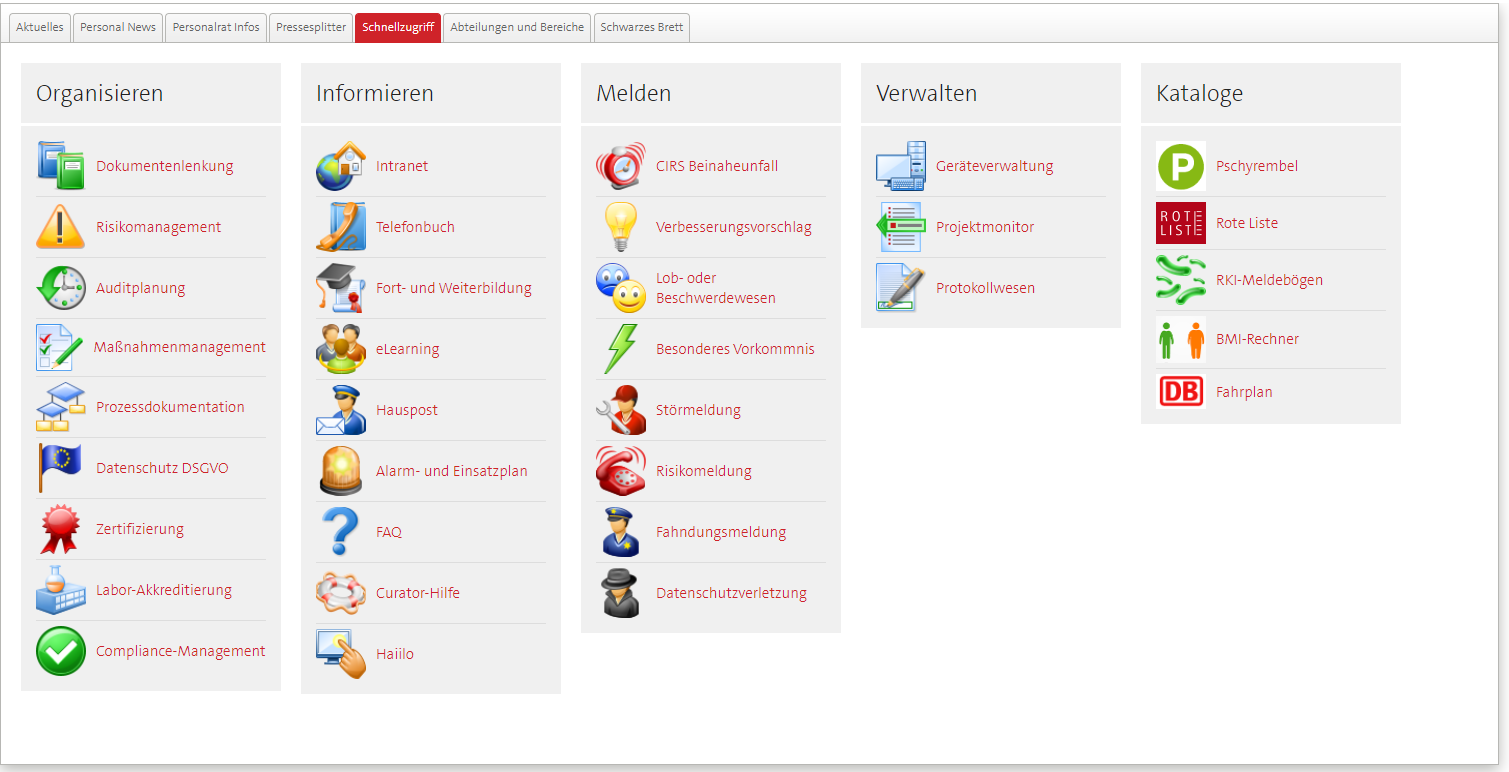Viewport: 1509px width, 772px height.
Task: Click the Telefonbuch phone book icon
Action: click(341, 227)
